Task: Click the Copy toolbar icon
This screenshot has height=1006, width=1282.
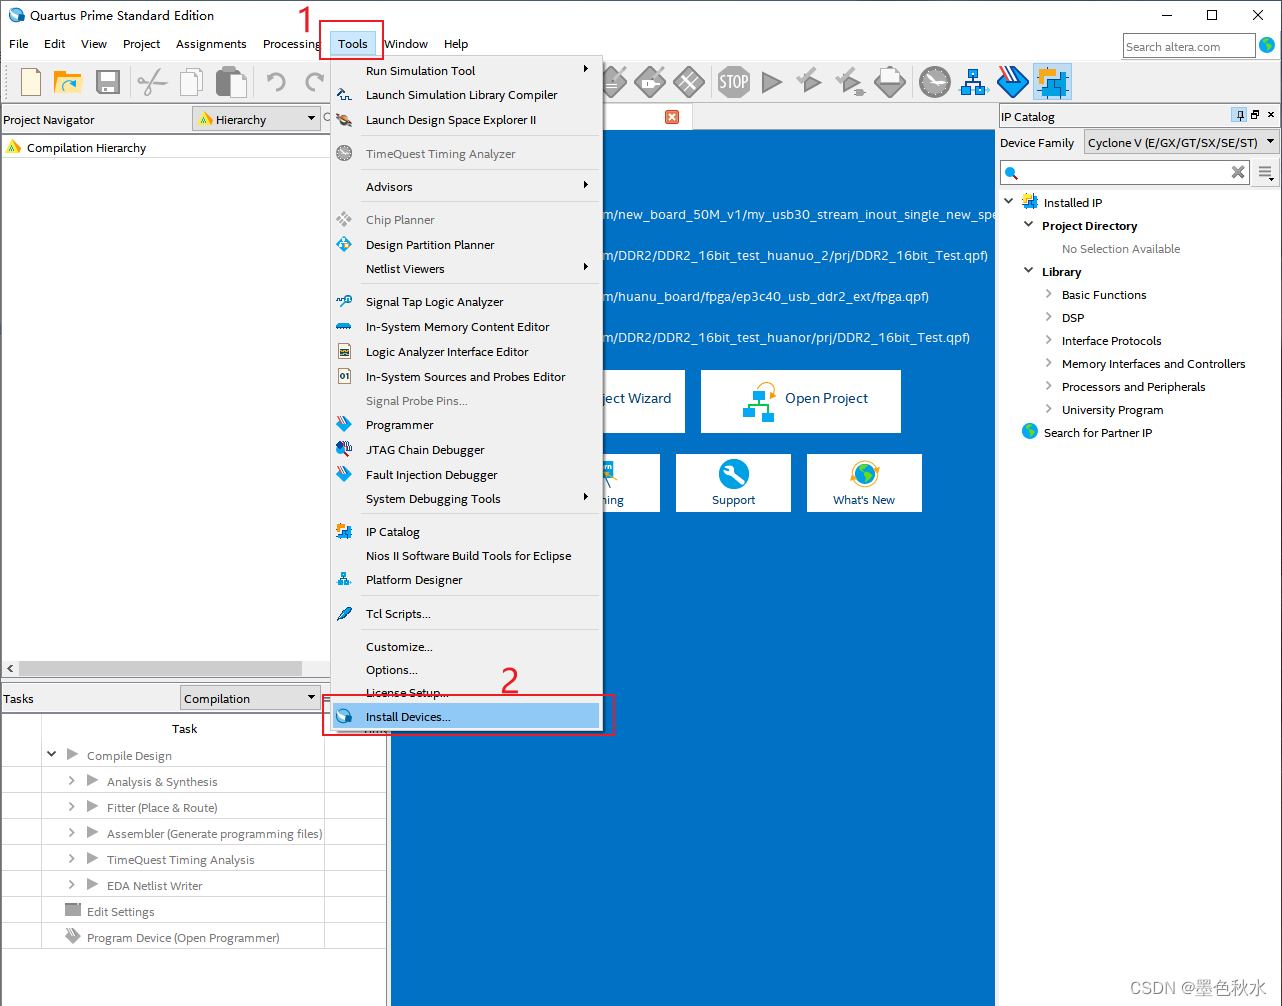Action: (x=192, y=82)
